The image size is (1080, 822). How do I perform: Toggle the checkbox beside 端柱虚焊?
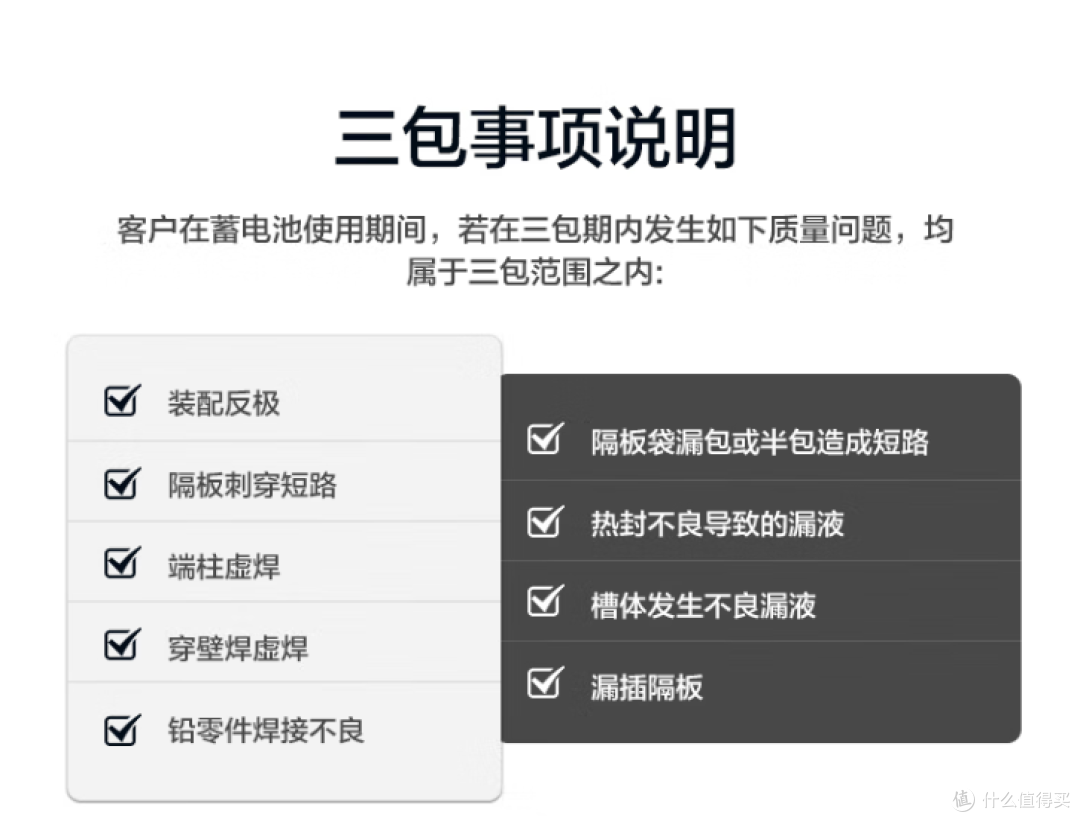point(122,563)
